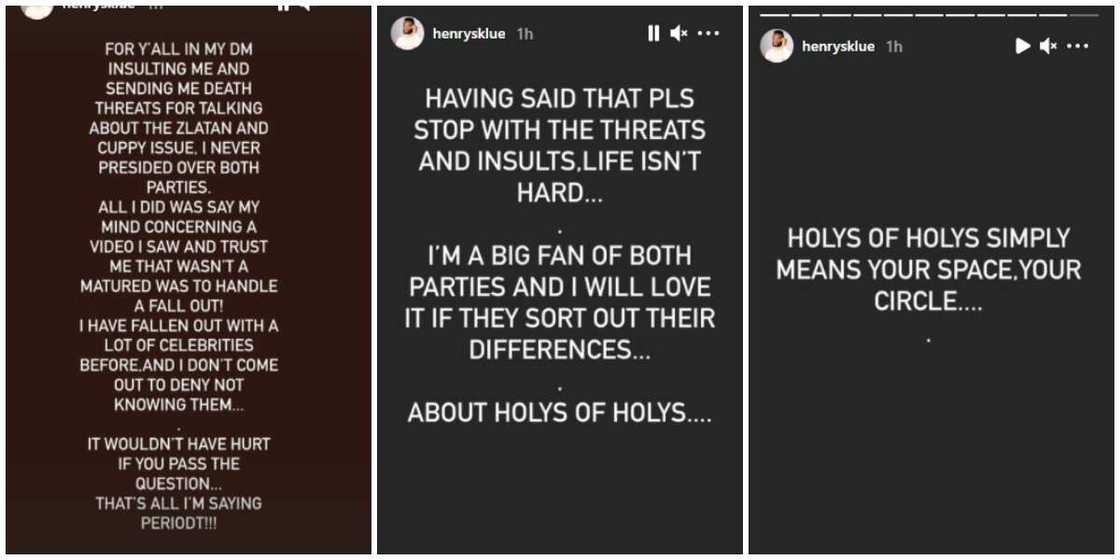This screenshot has width=1120, height=560.
Task: Click the partially visible avatar on left story
Action: point(37,8)
